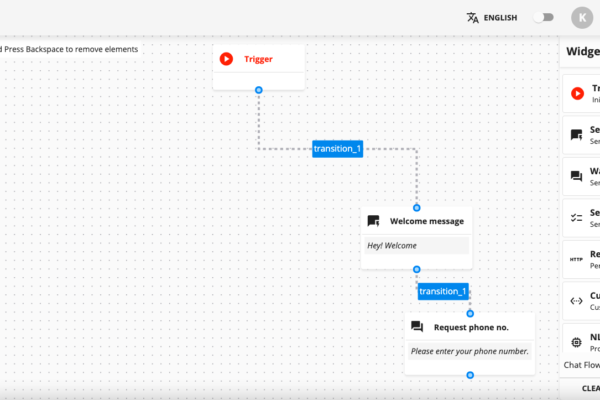Click the Trigger node's bottom connector dot
600x400 pixels.
click(259, 90)
